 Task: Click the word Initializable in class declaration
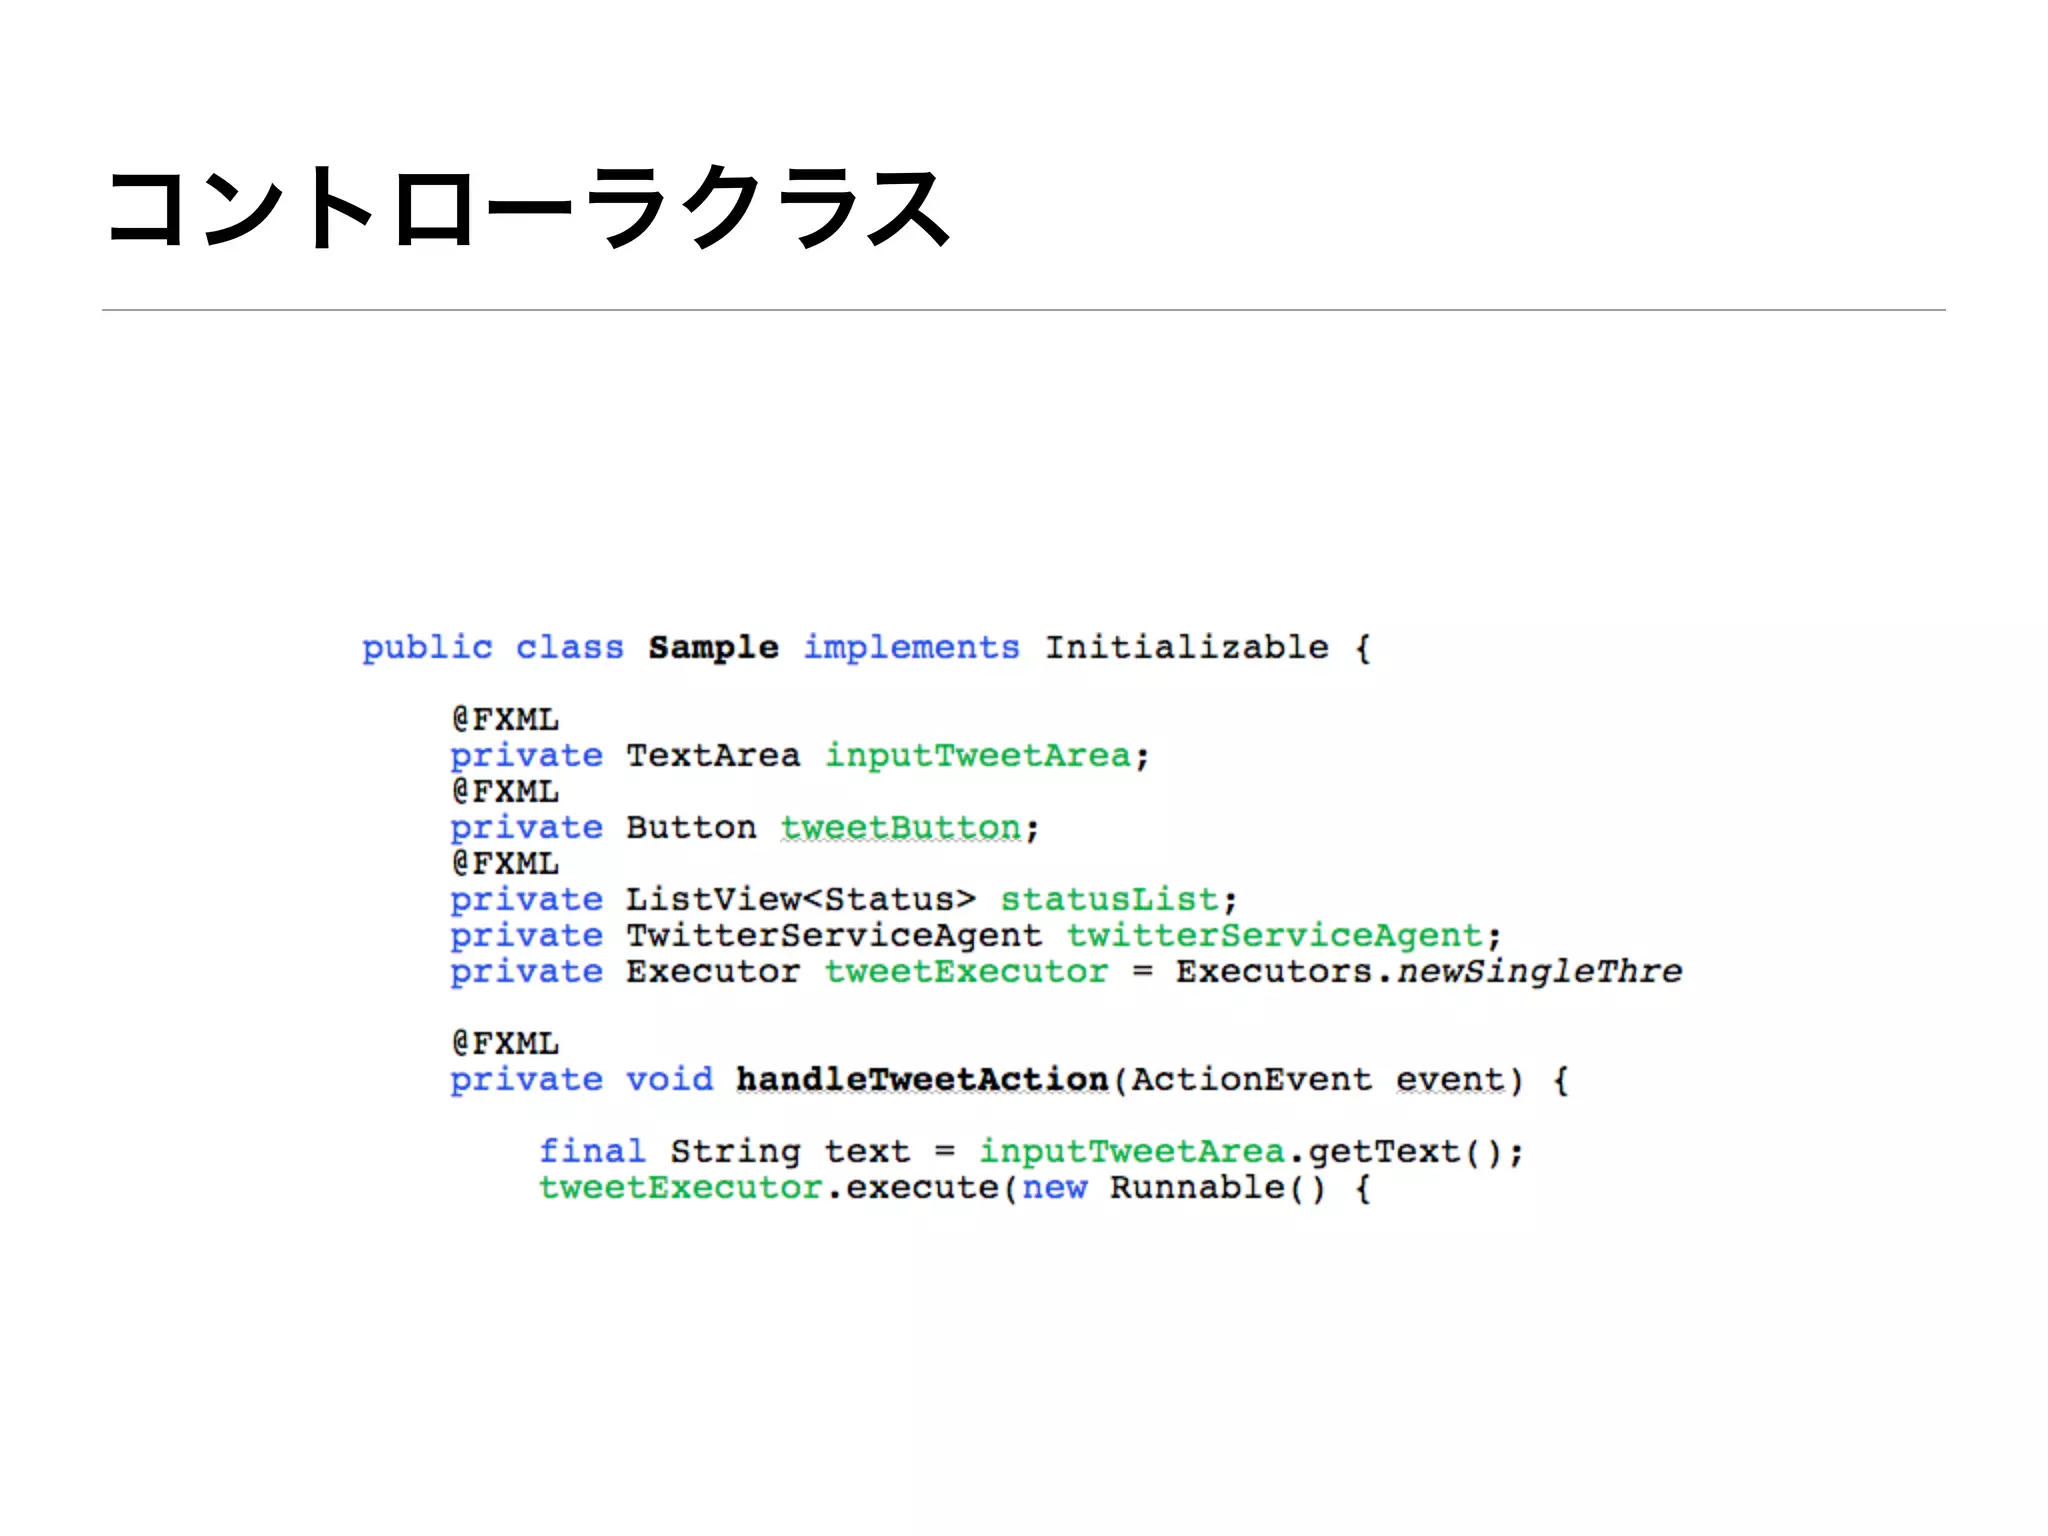click(1187, 647)
